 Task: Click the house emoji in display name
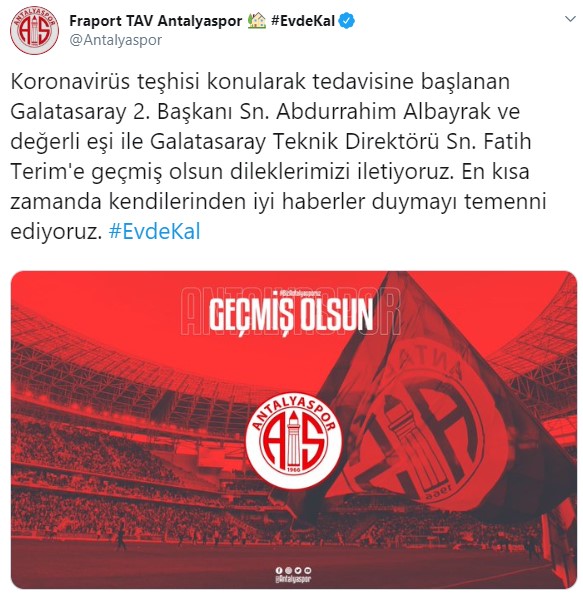(256, 21)
